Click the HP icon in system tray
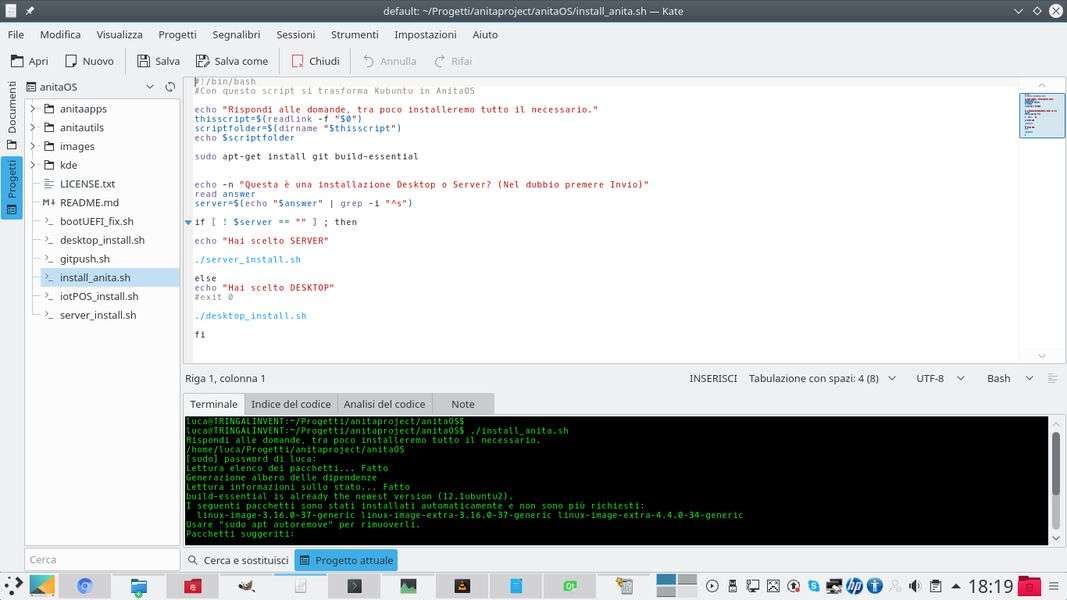Screen dimensions: 1067x600 (854, 586)
